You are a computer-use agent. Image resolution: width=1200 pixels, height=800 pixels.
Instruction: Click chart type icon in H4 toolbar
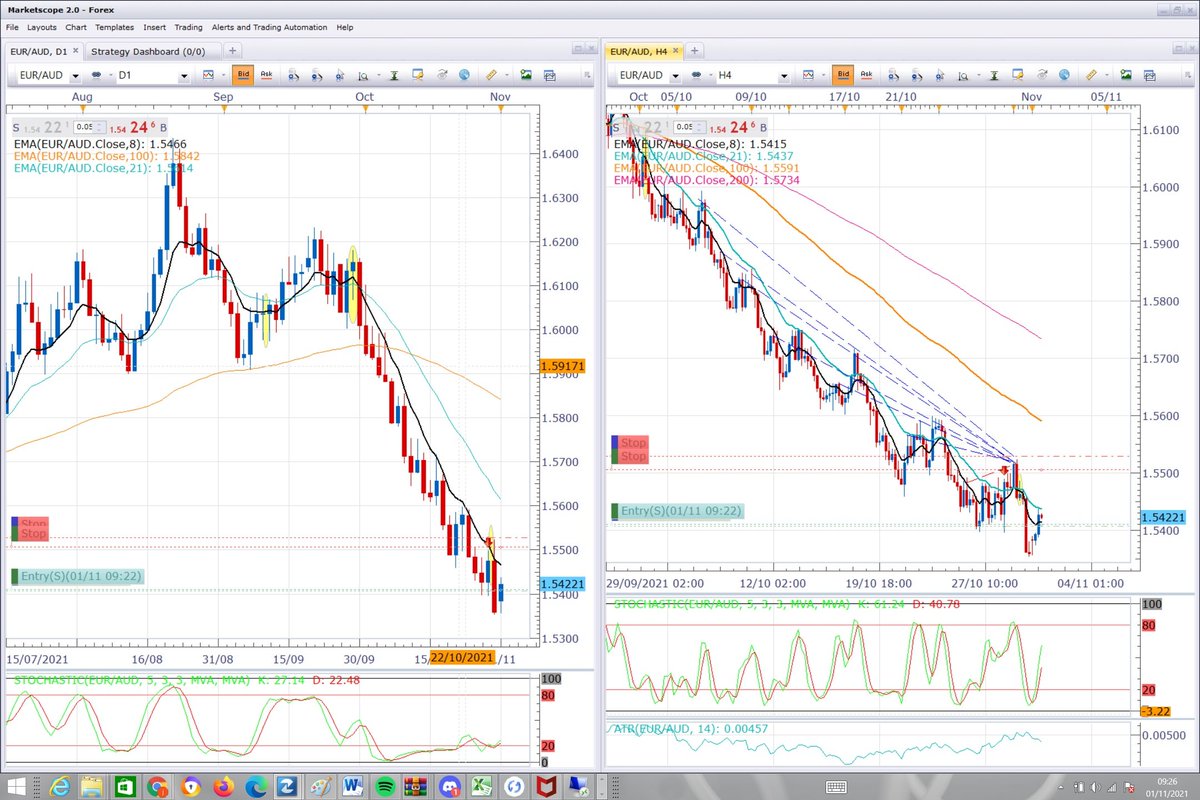(809, 75)
